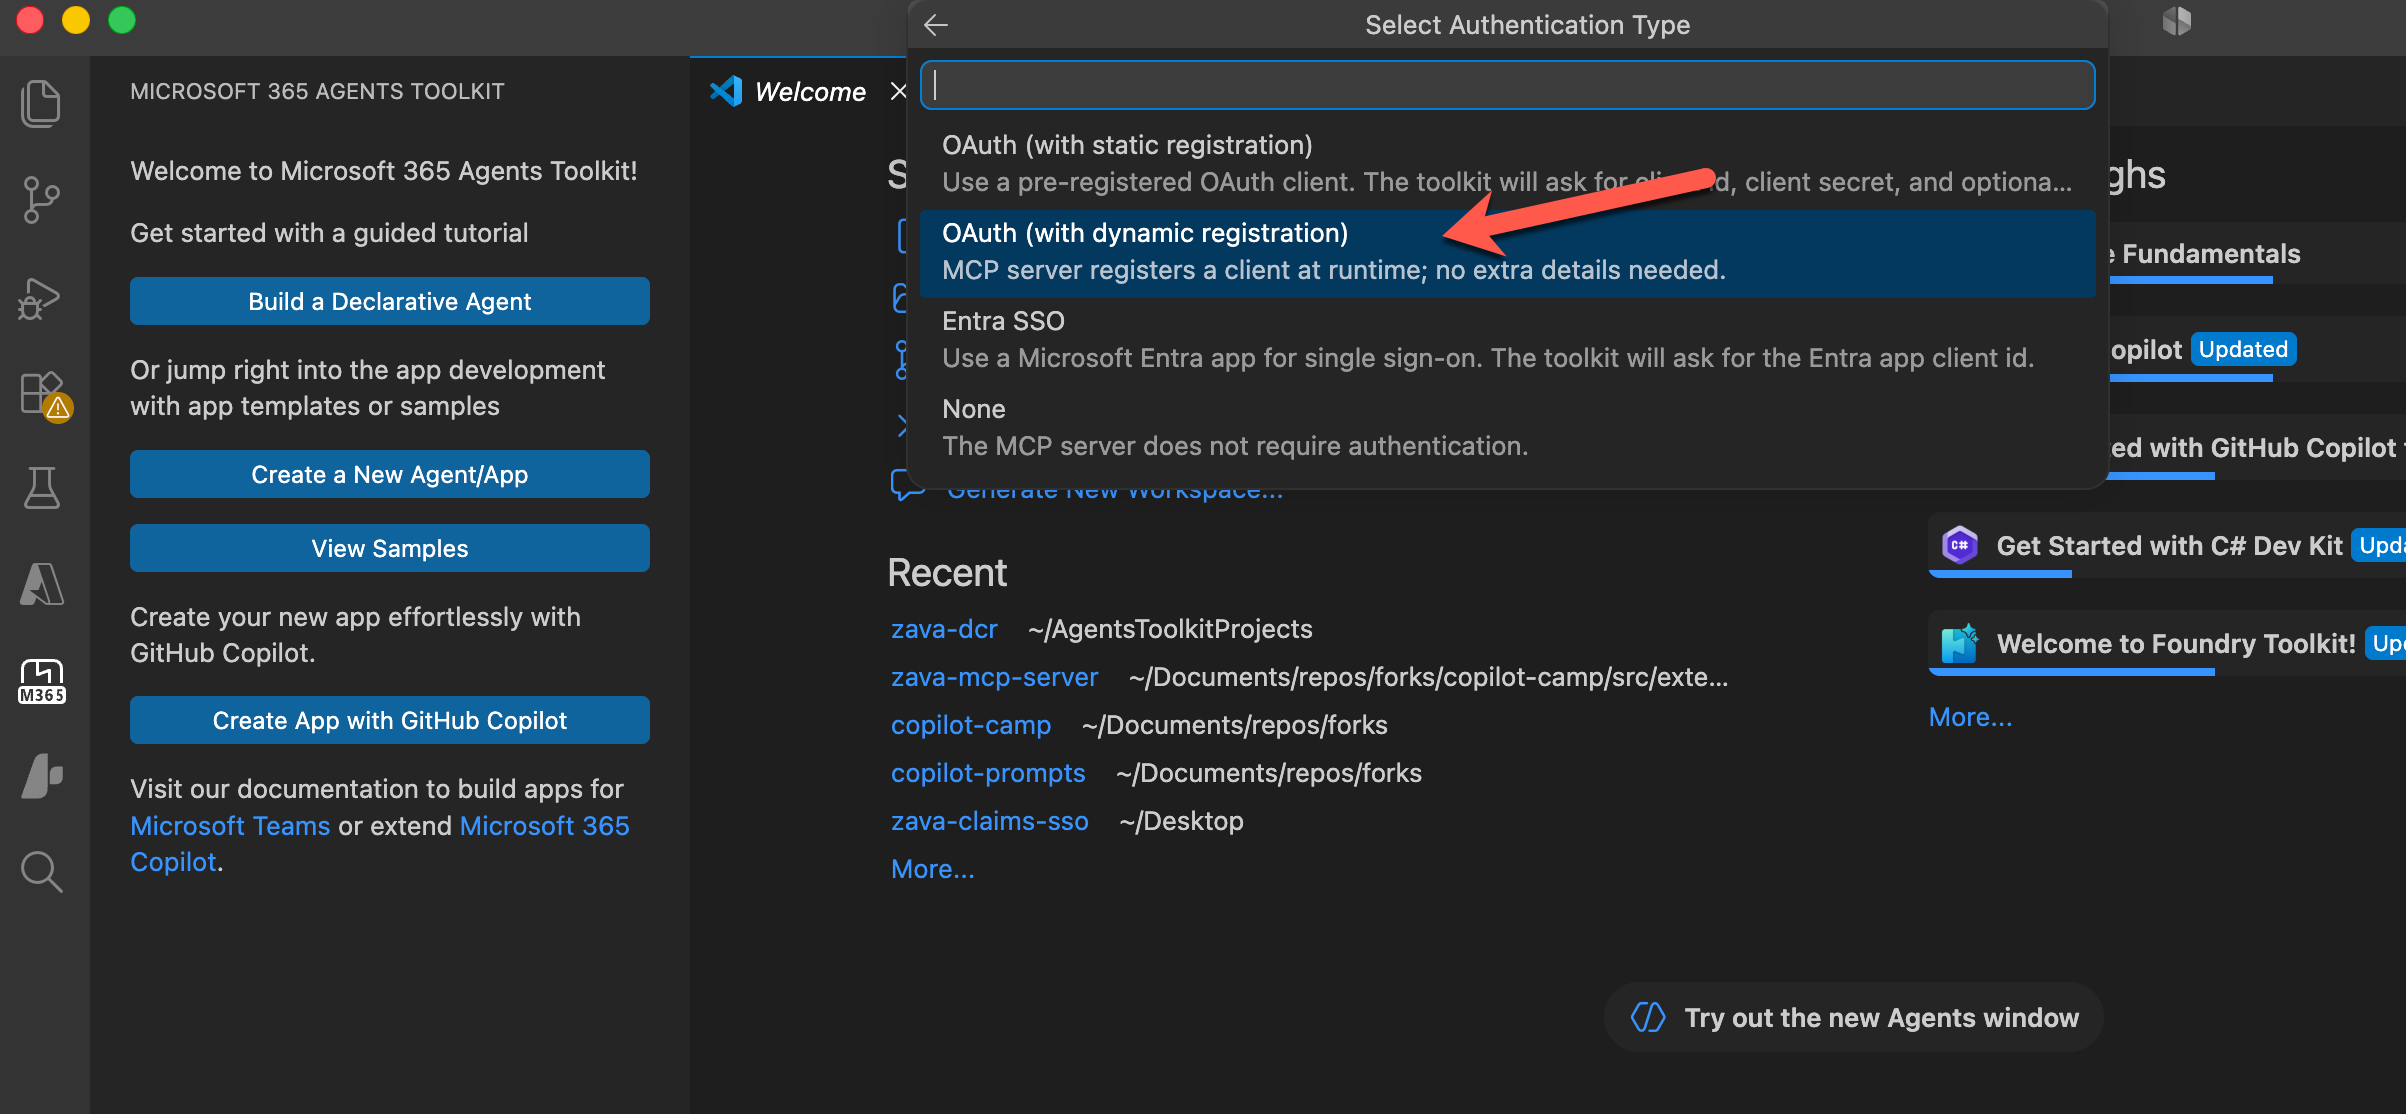The width and height of the screenshot is (2406, 1114).
Task: Open the M365 Agents Toolkit view
Action: [41, 681]
